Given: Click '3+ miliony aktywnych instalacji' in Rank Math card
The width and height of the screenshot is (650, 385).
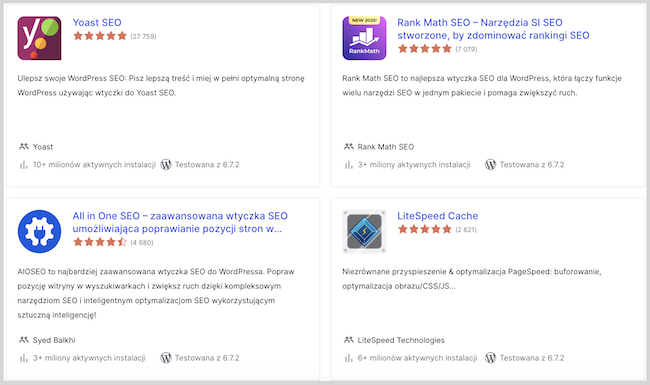Looking at the screenshot, I should point(414,165).
